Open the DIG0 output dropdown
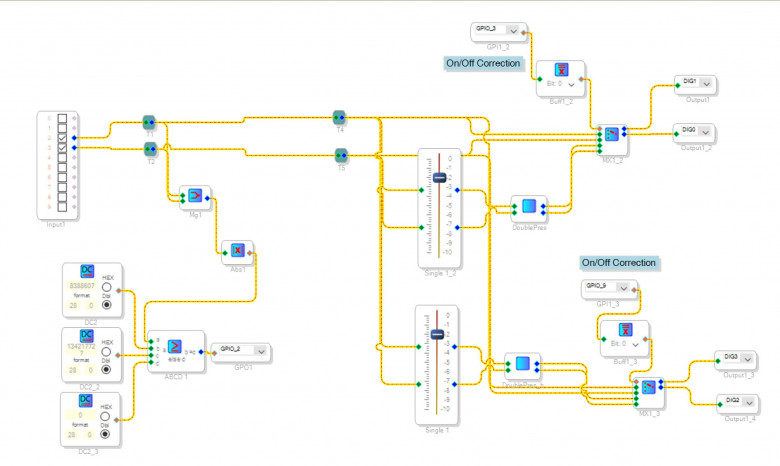This screenshot has width=780, height=466. point(705,132)
